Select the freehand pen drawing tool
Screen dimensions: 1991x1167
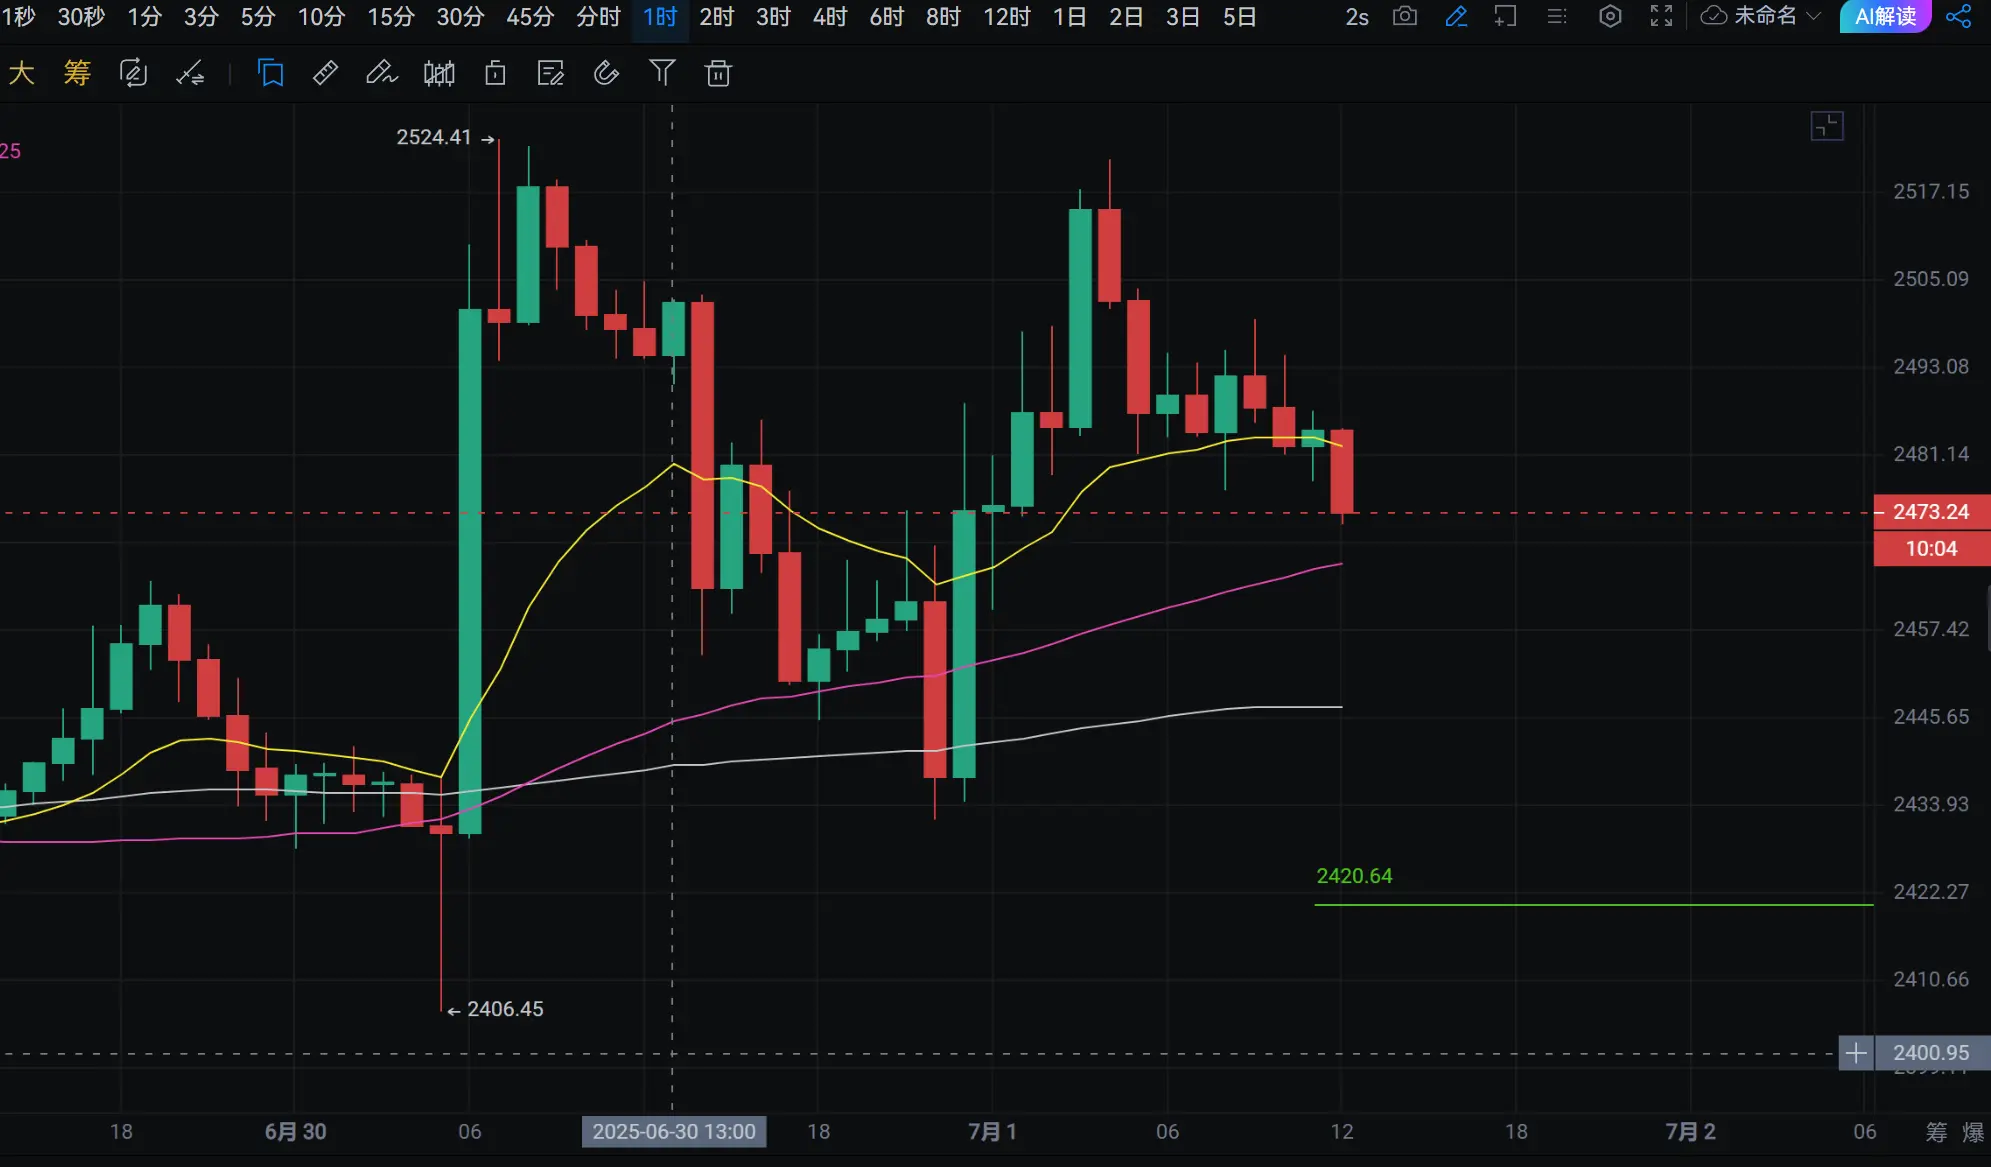[381, 73]
